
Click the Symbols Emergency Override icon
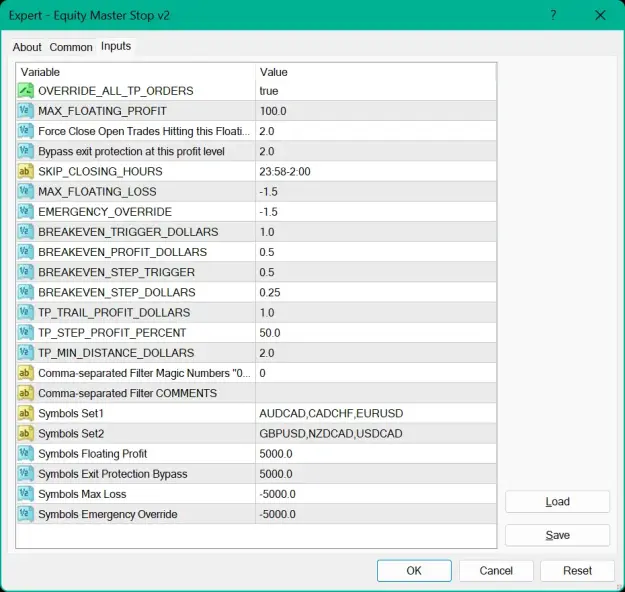pos(26,514)
